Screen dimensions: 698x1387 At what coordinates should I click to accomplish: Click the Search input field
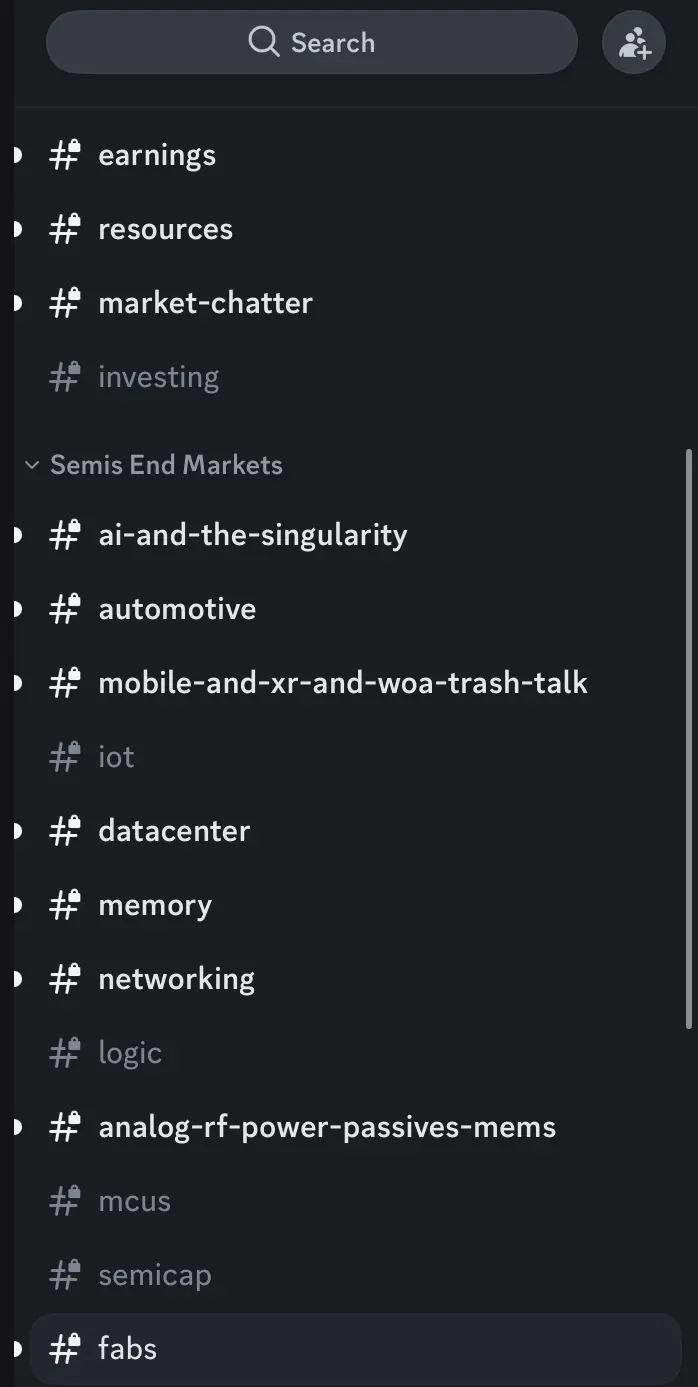[x=312, y=42]
